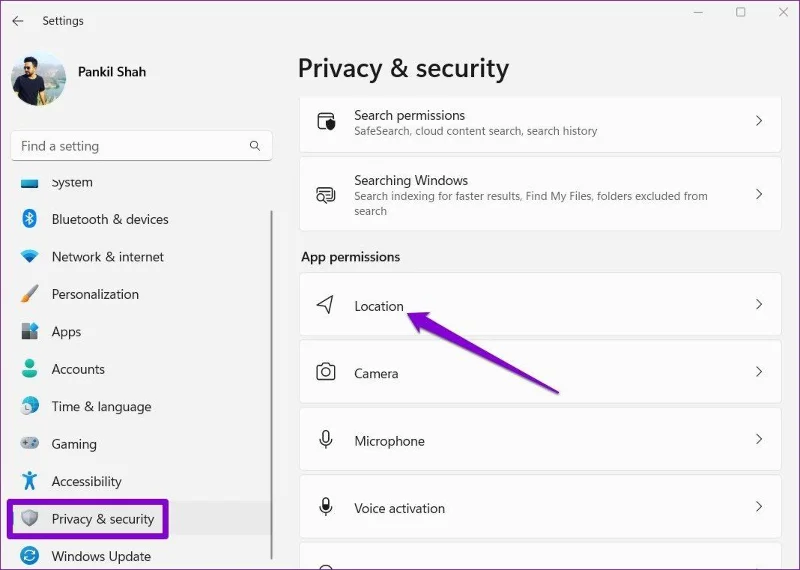Viewport: 800px width, 570px height.
Task: Open Voice activation settings
Action: 540,507
